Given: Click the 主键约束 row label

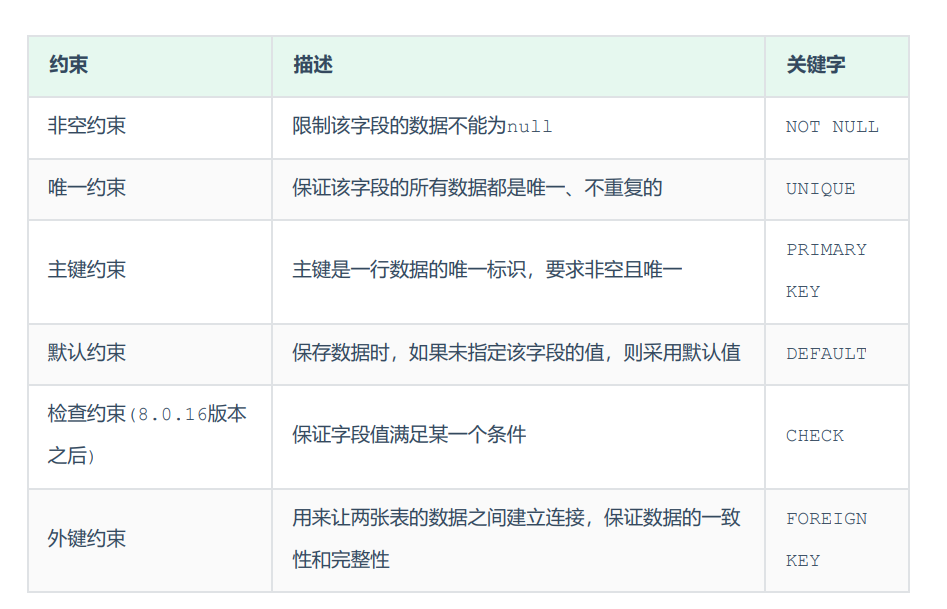Looking at the screenshot, I should (x=87, y=270).
